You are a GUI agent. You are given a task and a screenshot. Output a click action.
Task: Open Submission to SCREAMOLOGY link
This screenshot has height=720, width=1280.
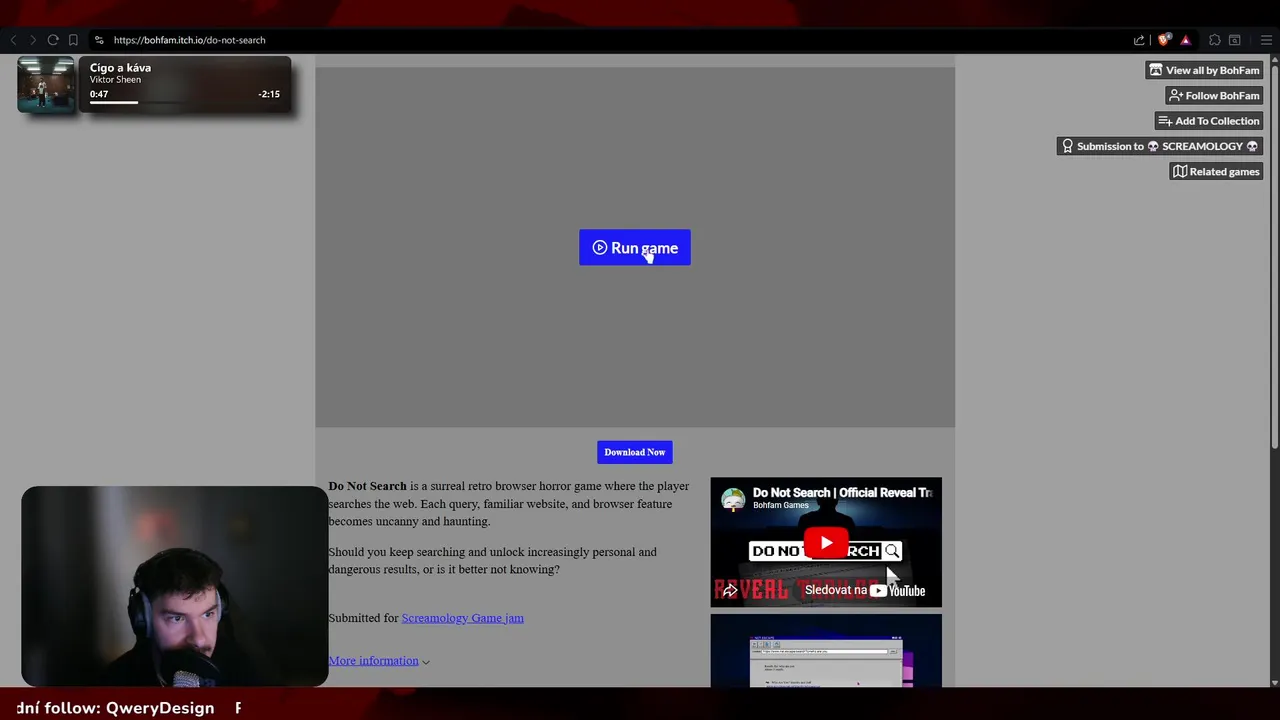[1160, 146]
